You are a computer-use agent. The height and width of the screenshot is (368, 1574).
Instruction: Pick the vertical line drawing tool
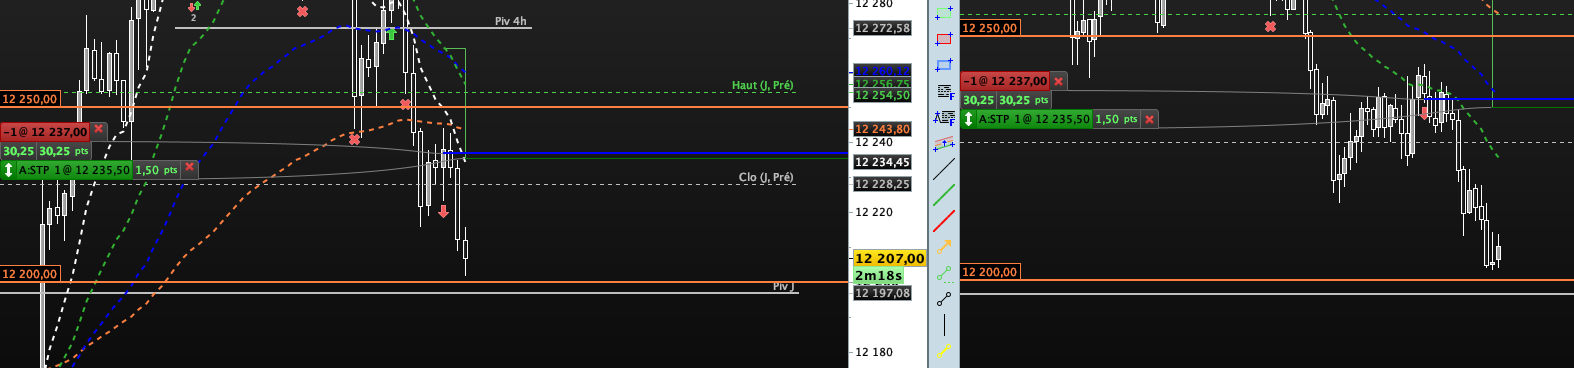943,325
